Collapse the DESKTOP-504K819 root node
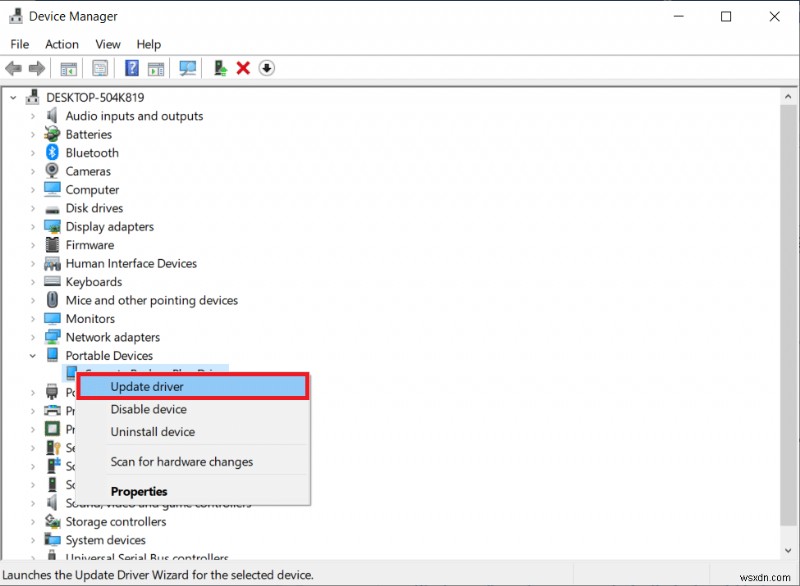This screenshot has width=800, height=586. [x=13, y=97]
